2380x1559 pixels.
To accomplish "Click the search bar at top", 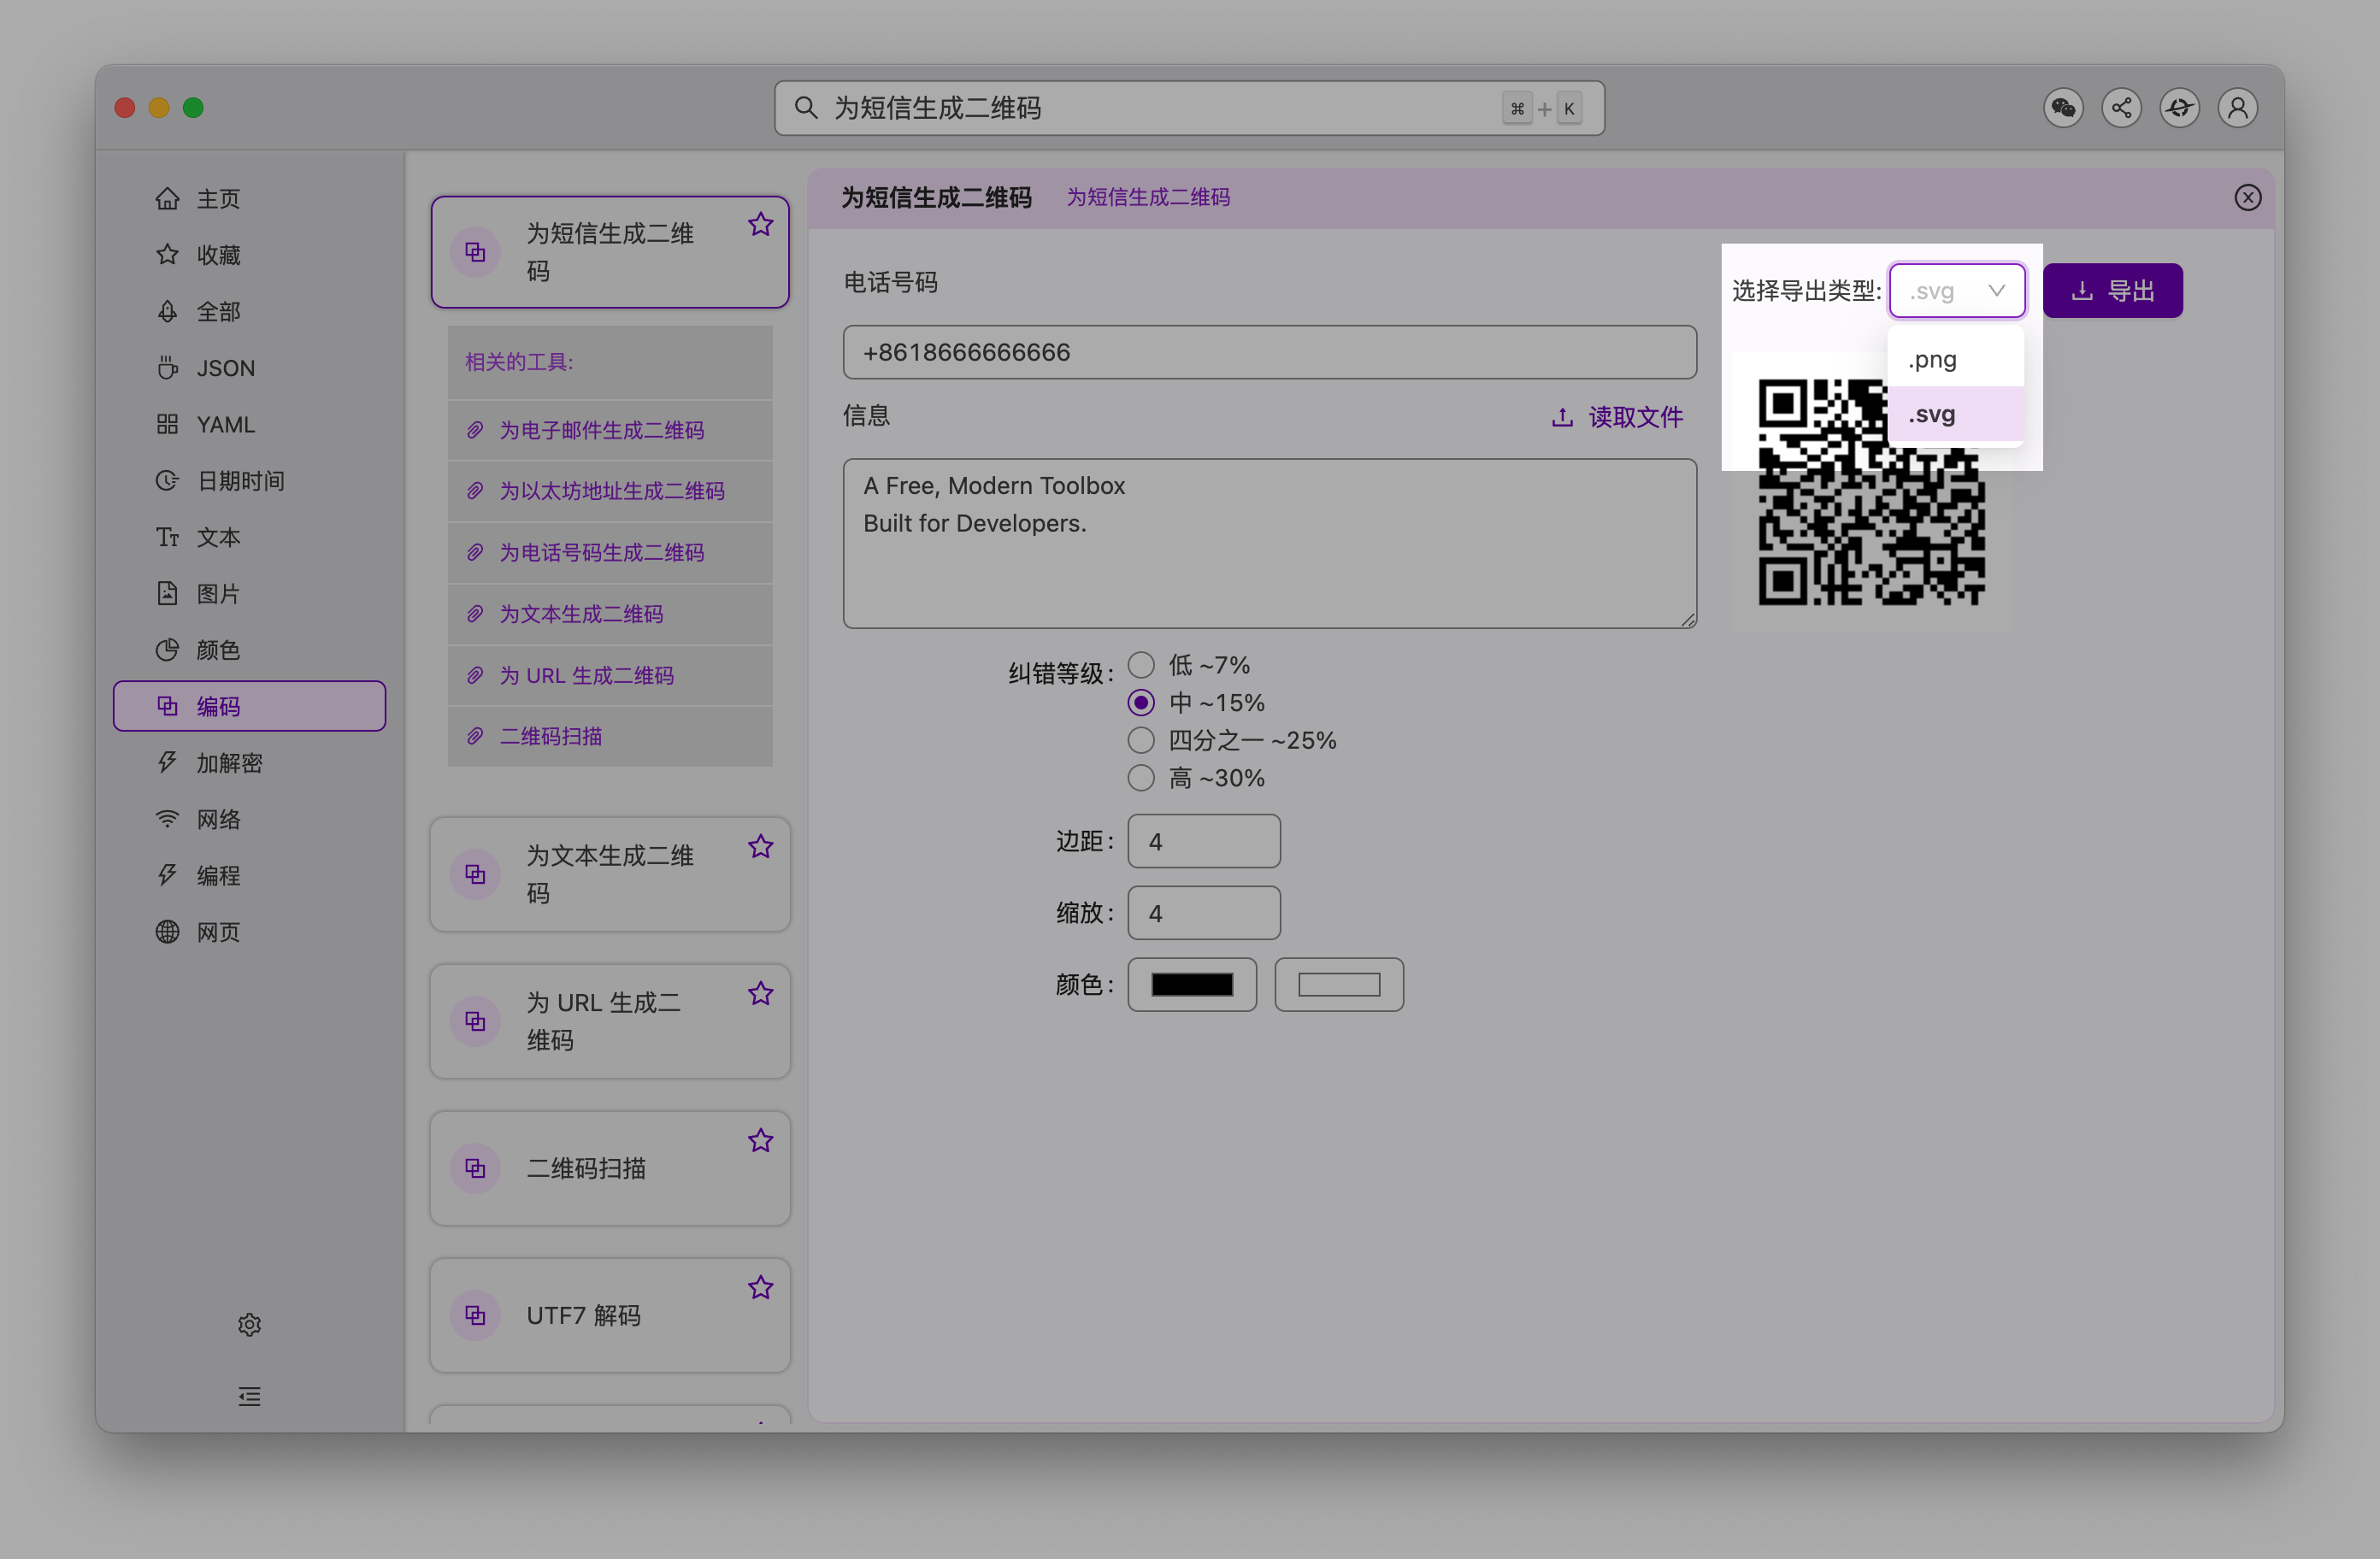I will pos(1189,108).
